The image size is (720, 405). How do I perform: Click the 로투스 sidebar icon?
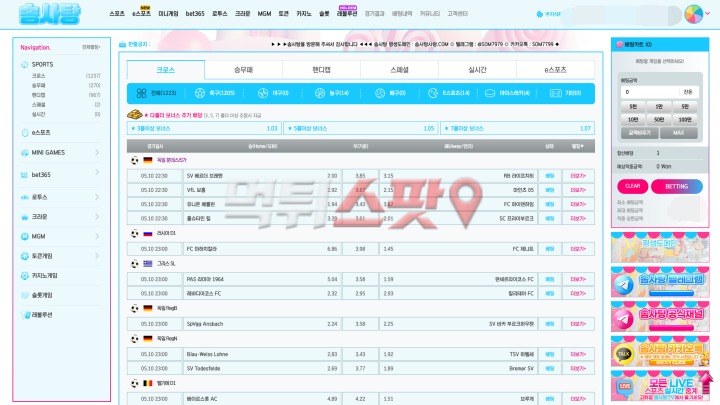coord(25,197)
